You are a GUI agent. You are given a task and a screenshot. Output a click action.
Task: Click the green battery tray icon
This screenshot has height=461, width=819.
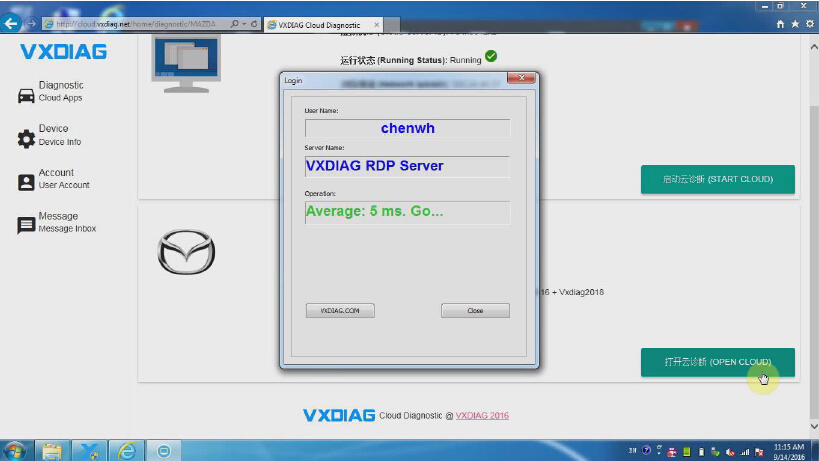click(686, 452)
